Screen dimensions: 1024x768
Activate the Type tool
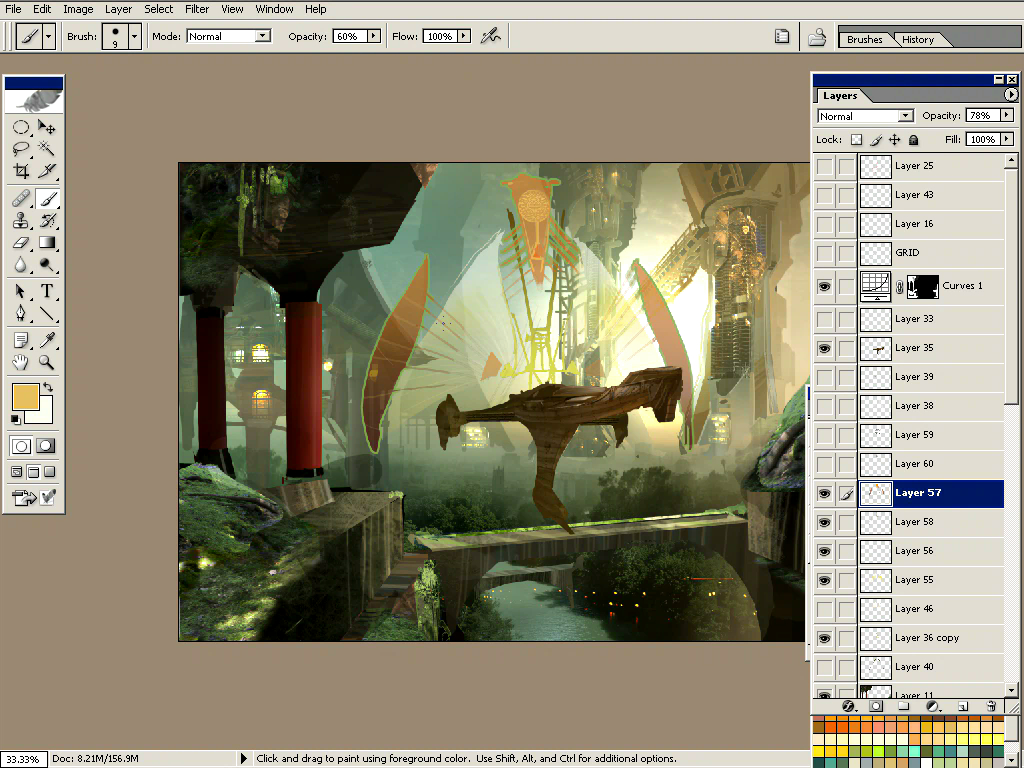(45, 291)
